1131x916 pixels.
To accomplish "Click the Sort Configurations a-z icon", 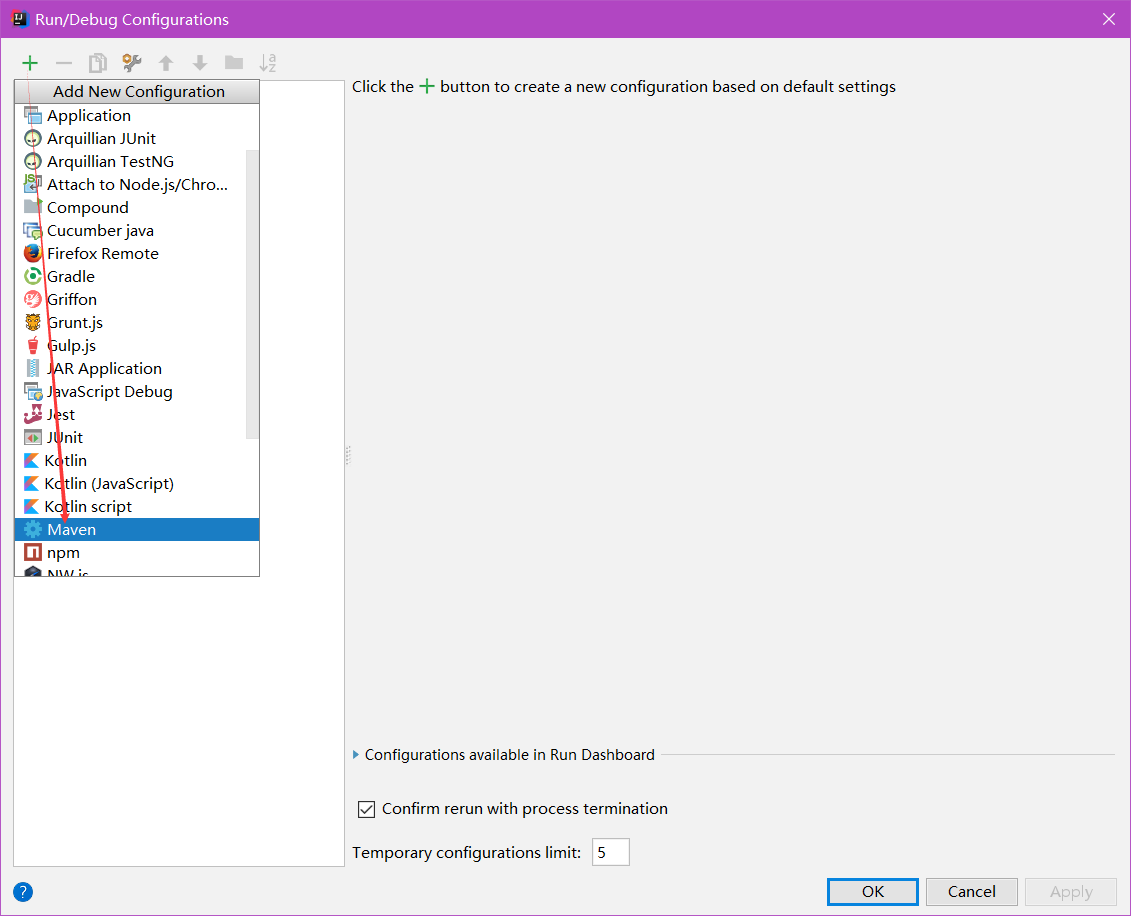I will (268, 63).
